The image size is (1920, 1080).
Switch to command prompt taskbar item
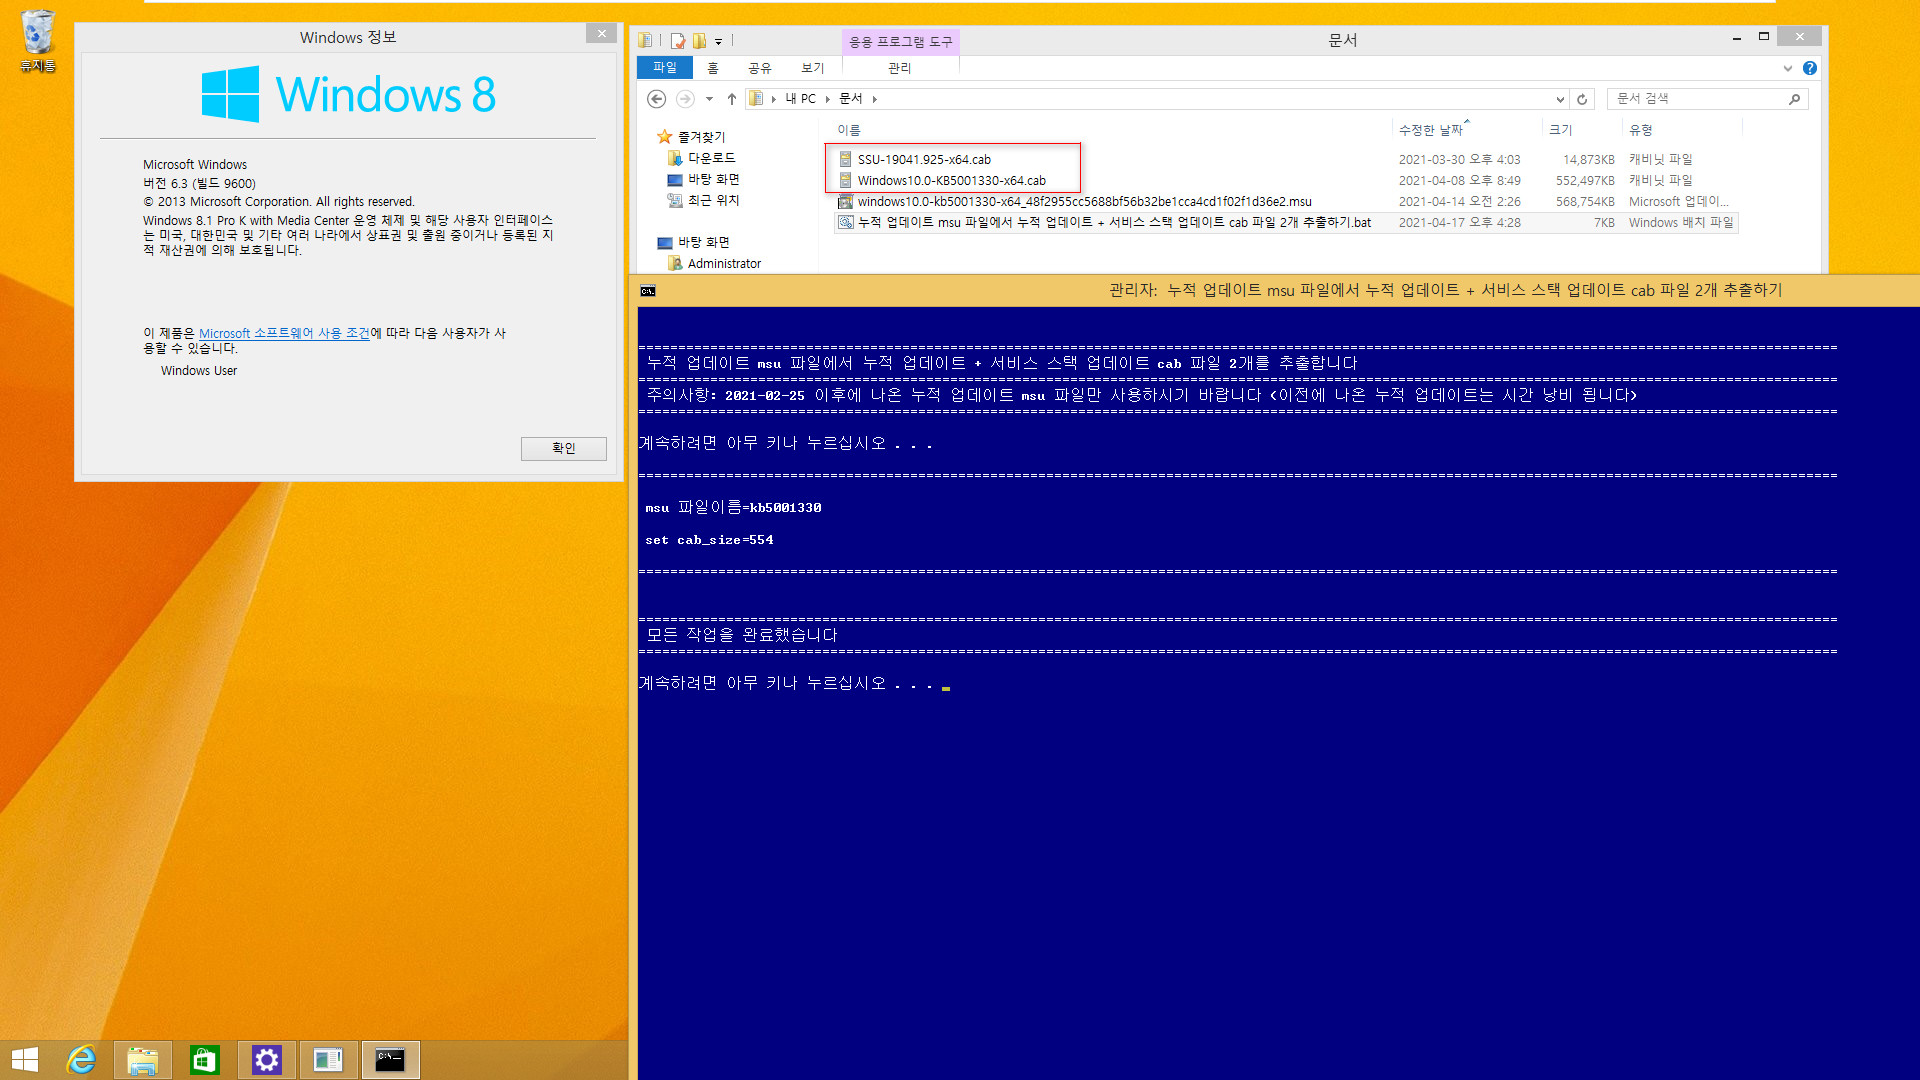click(x=390, y=1060)
